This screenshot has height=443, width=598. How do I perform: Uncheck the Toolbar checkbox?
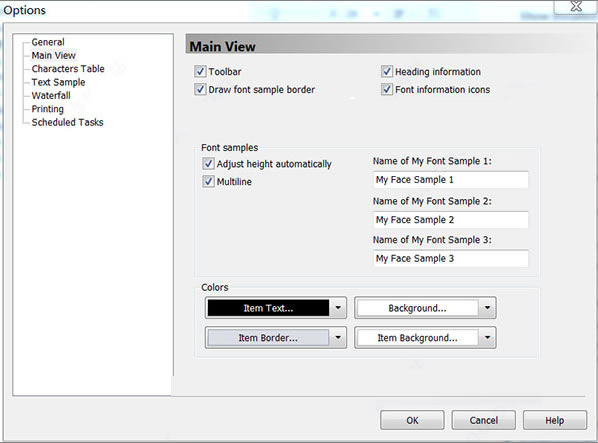[200, 71]
